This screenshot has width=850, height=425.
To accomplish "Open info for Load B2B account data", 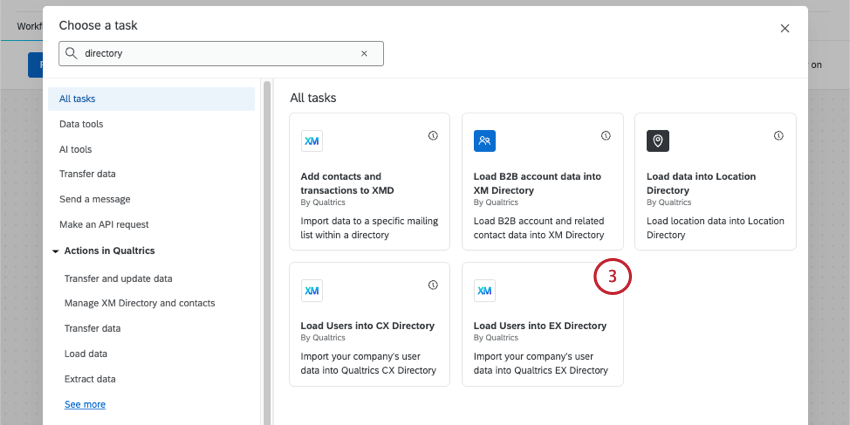I will pyautogui.click(x=606, y=136).
